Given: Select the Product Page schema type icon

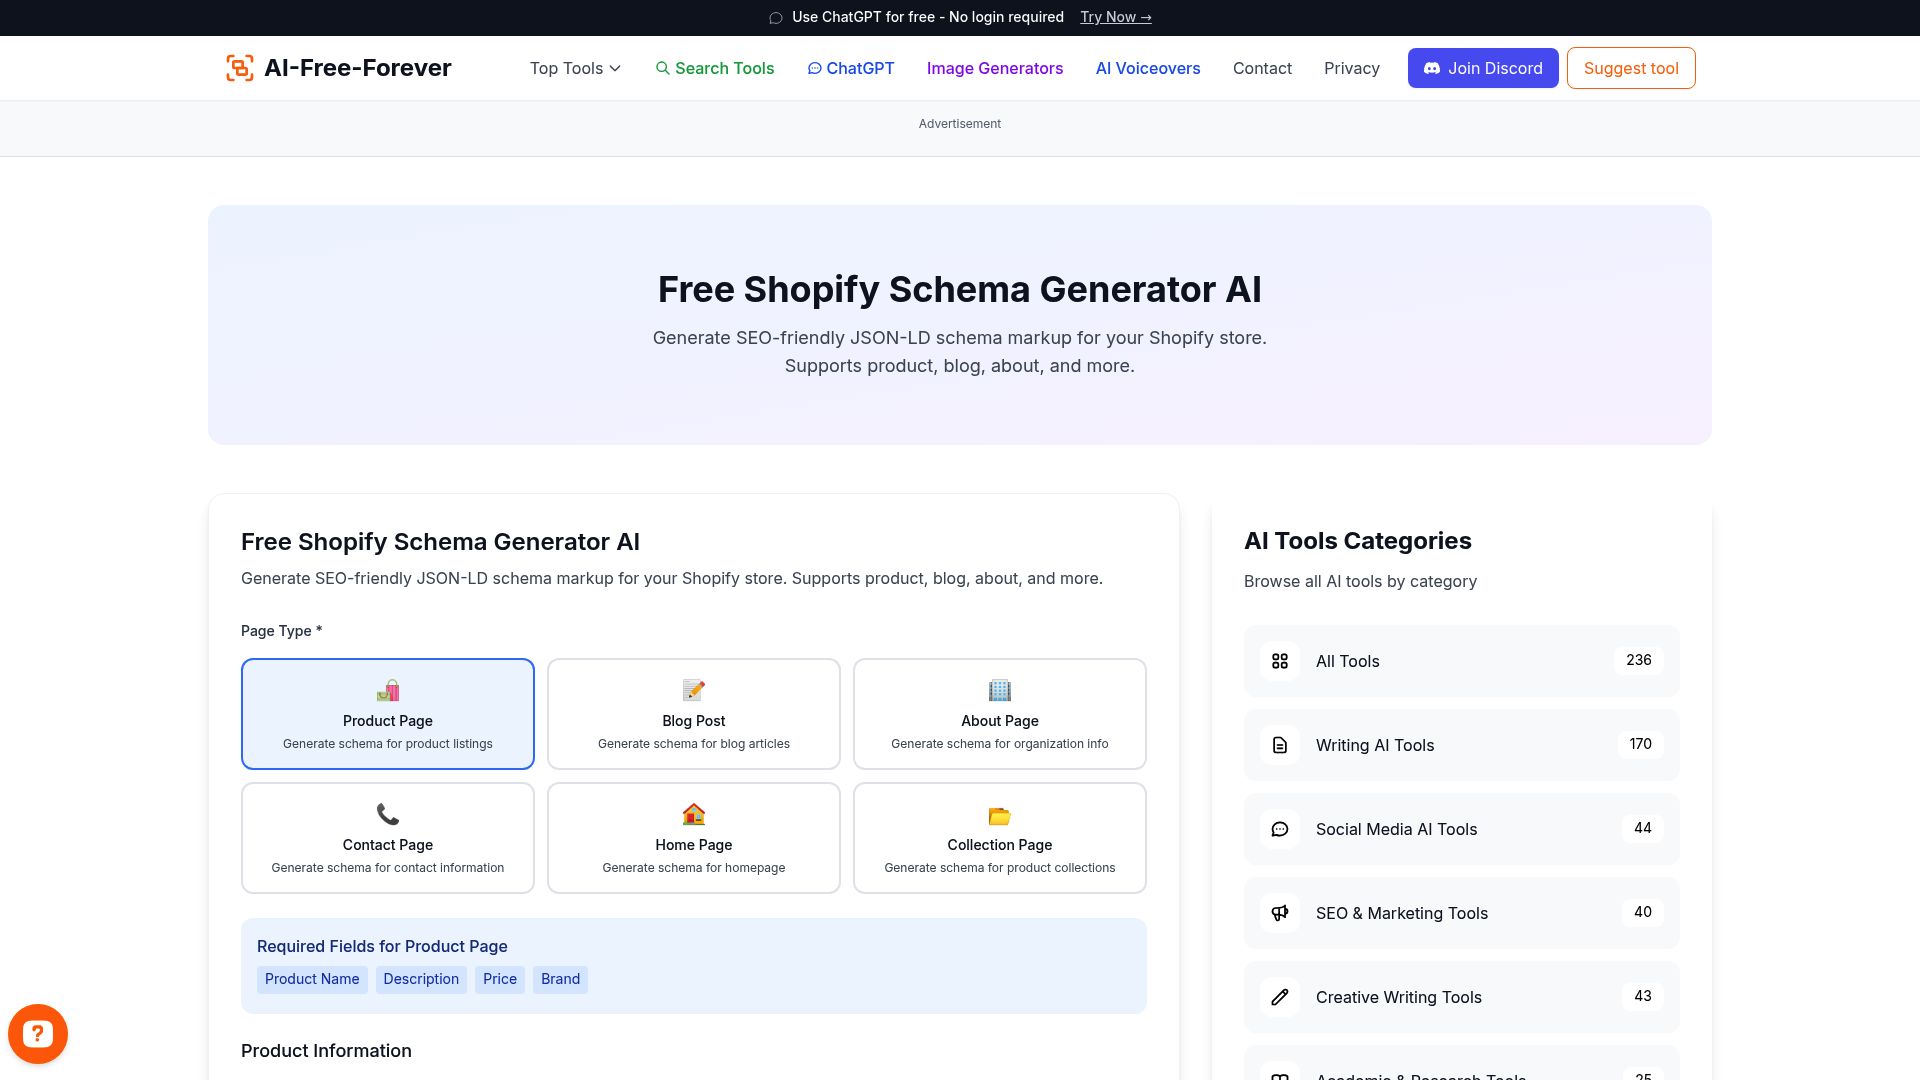Looking at the screenshot, I should point(388,690).
